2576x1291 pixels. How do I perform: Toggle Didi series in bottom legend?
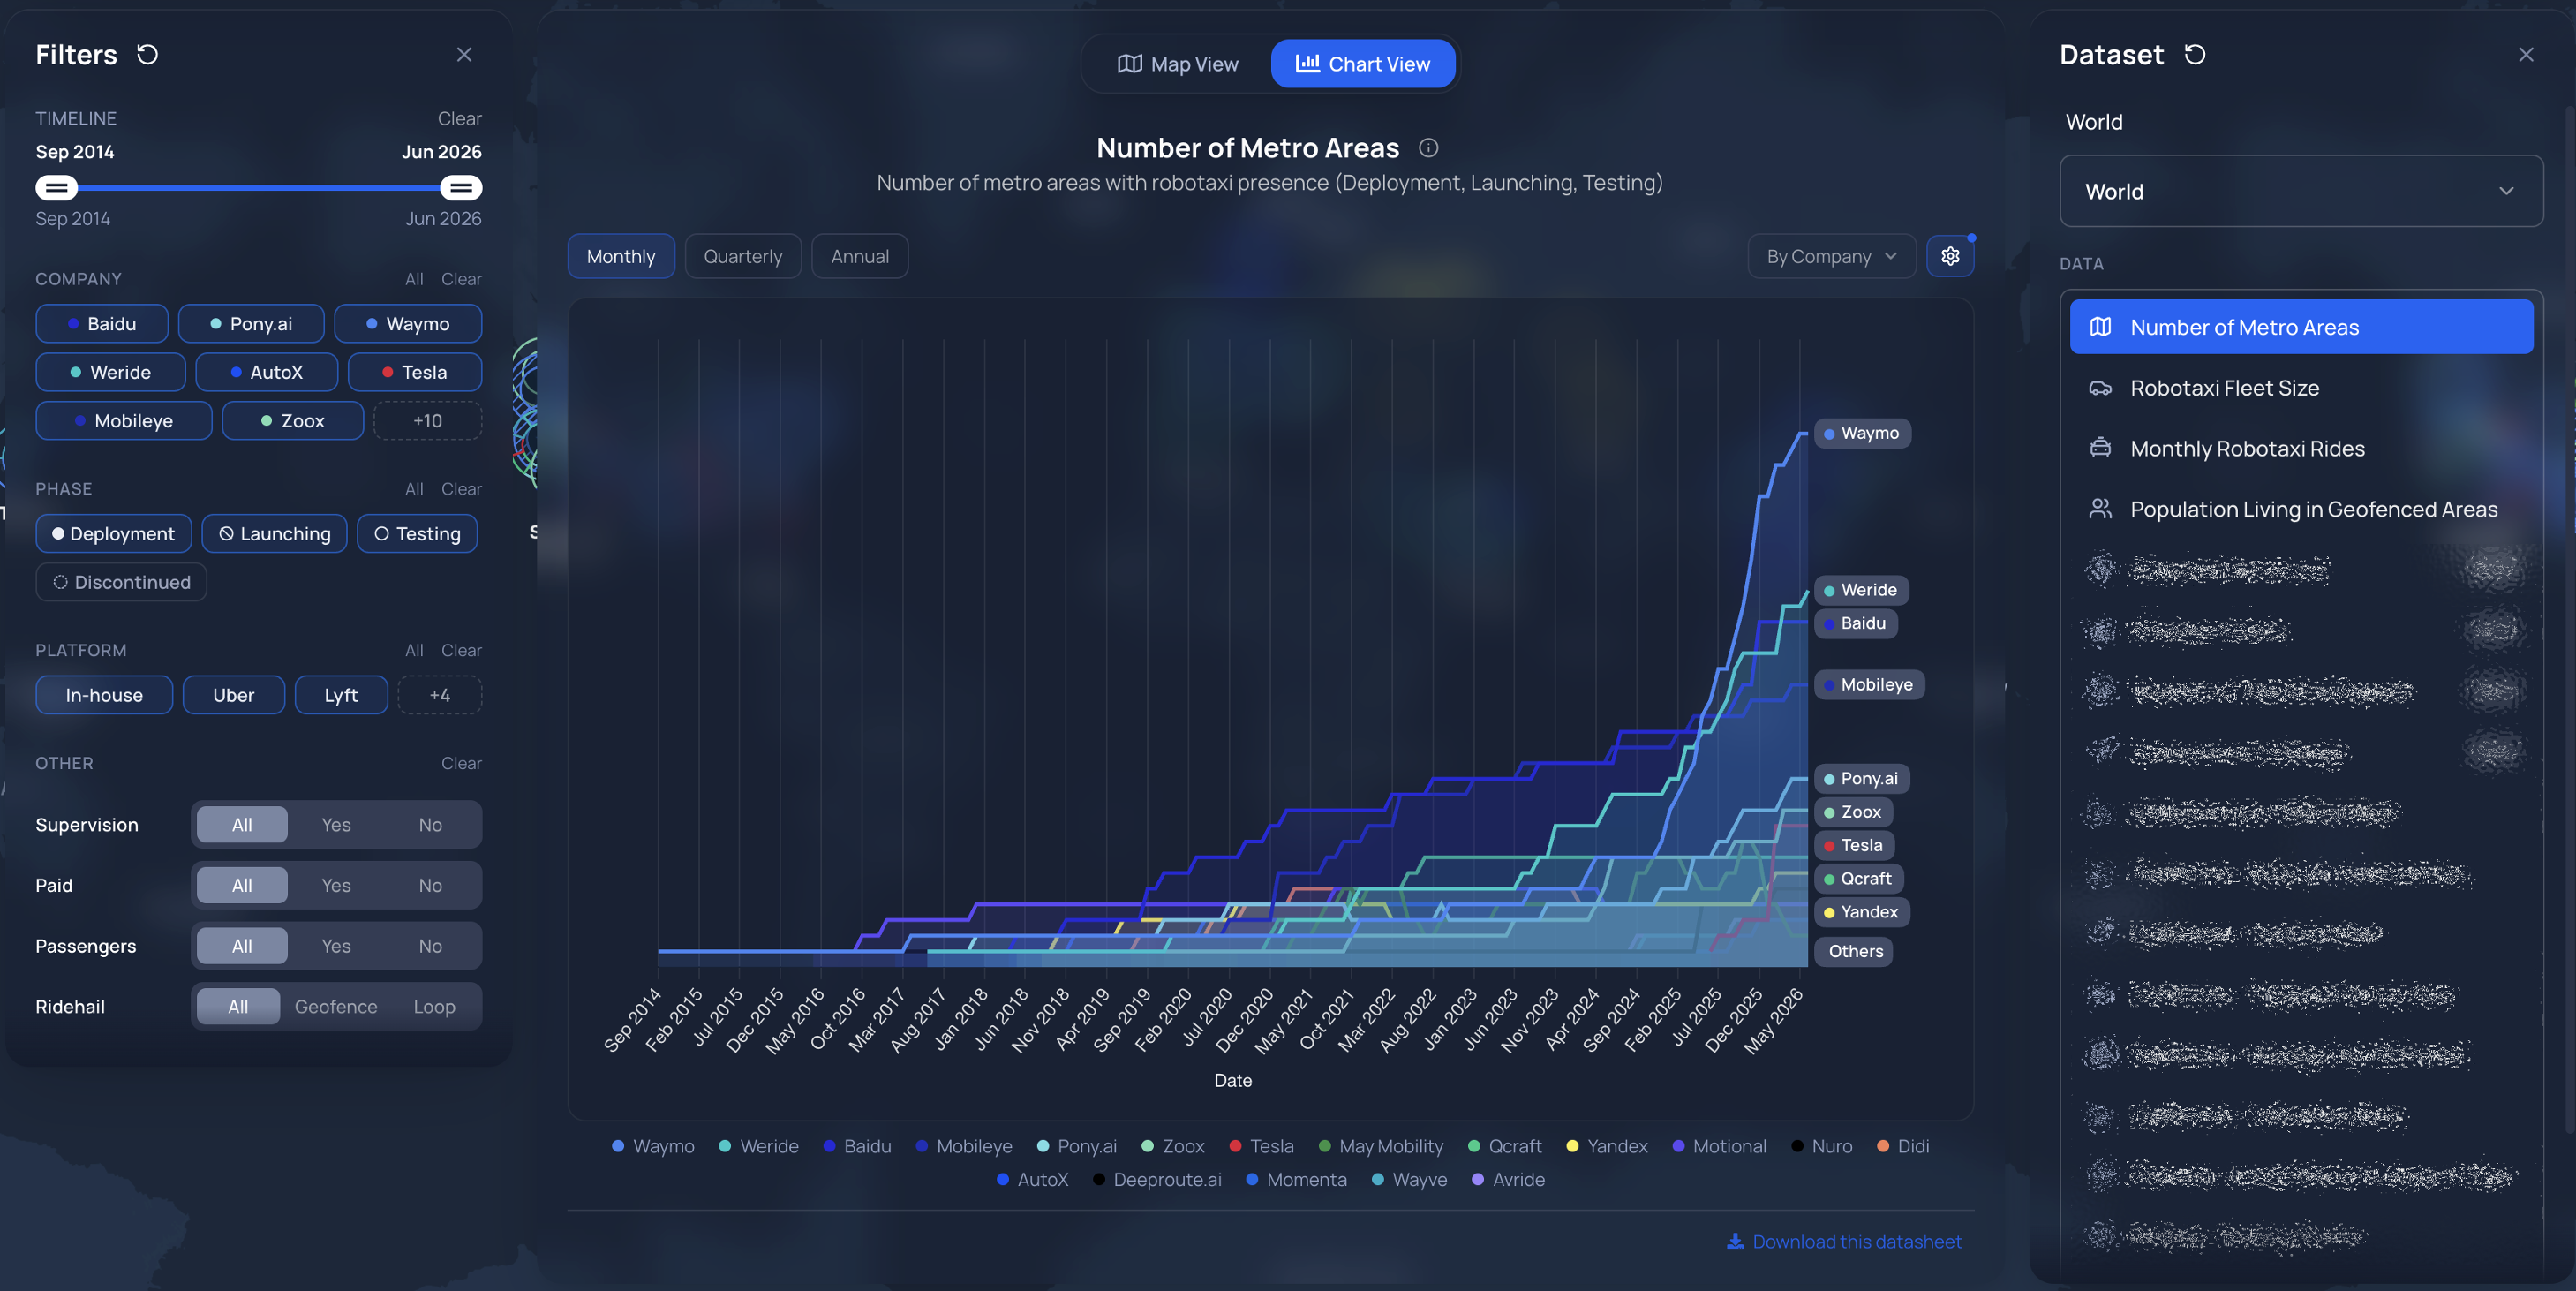click(x=1903, y=1146)
